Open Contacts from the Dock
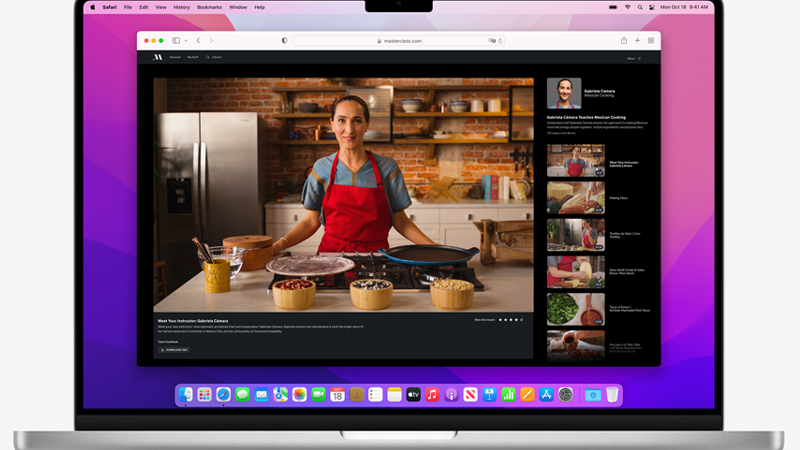800x450 pixels. coord(357,394)
